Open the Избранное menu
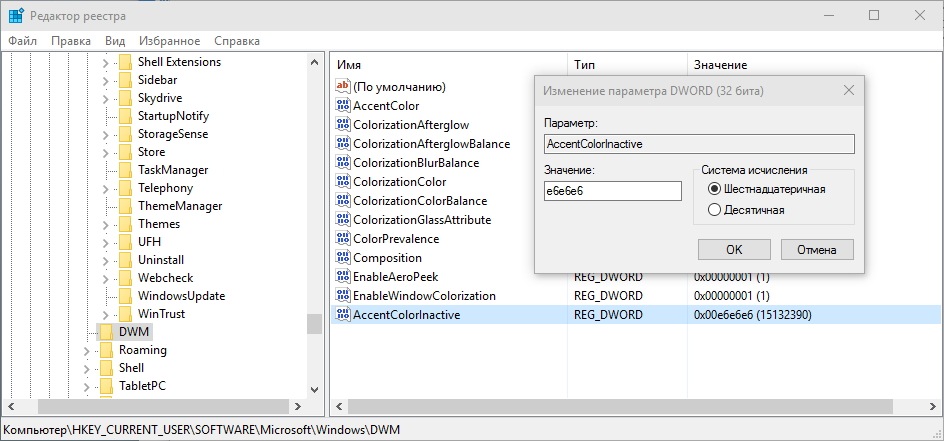Image resolution: width=944 pixels, height=441 pixels. (169, 41)
